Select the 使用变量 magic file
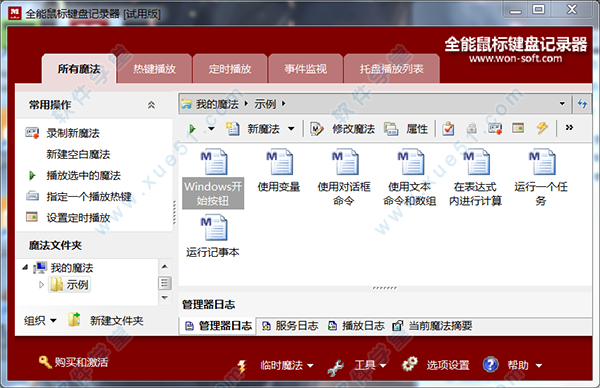Screen dimensions: 600x388 (279, 171)
